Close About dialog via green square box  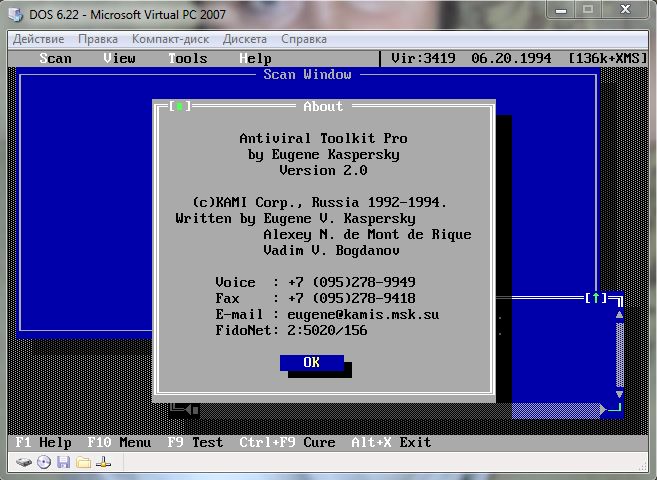(180, 106)
